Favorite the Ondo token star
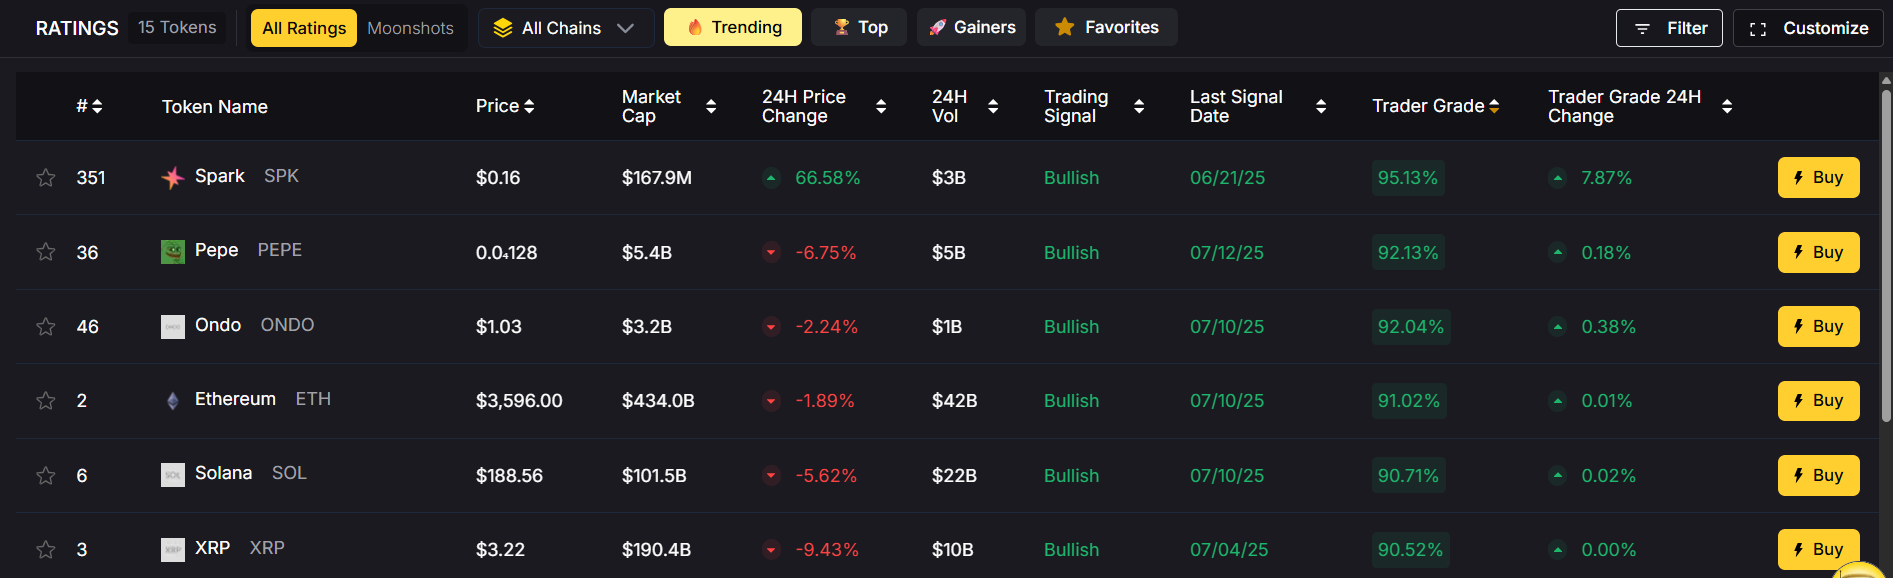The width and height of the screenshot is (1893, 578). click(46, 327)
